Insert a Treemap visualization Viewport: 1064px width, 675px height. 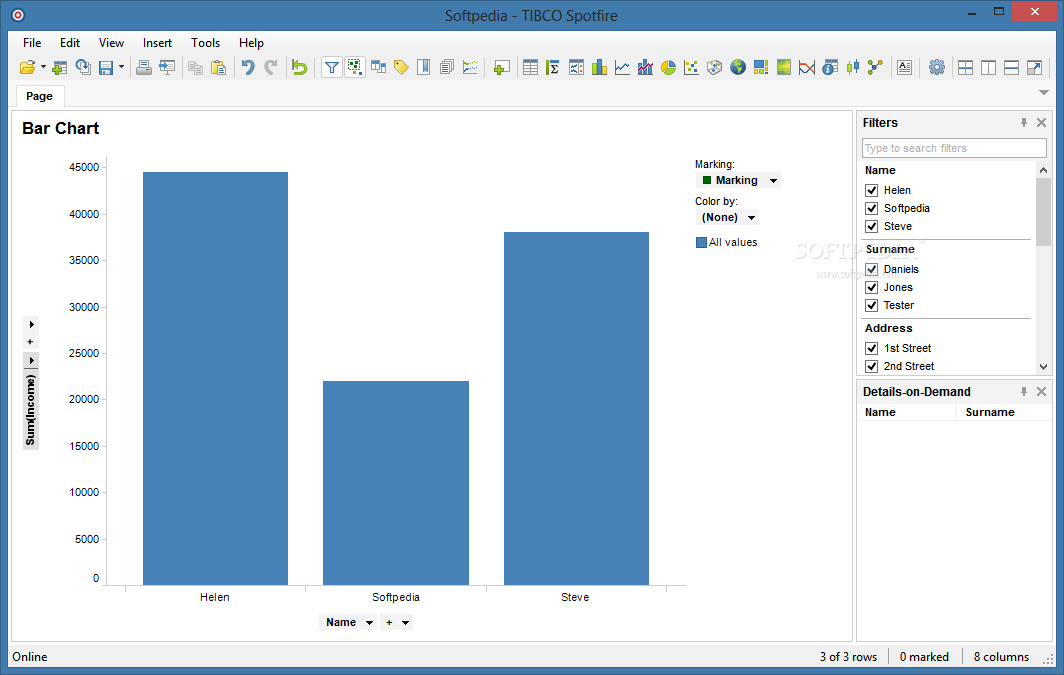[761, 67]
